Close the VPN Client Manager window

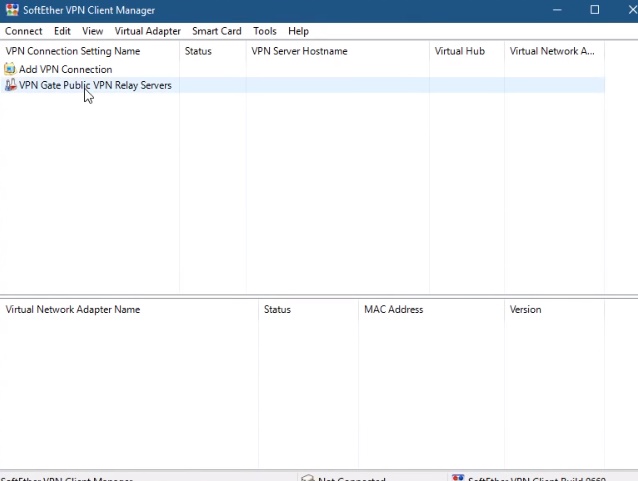[x=632, y=10]
